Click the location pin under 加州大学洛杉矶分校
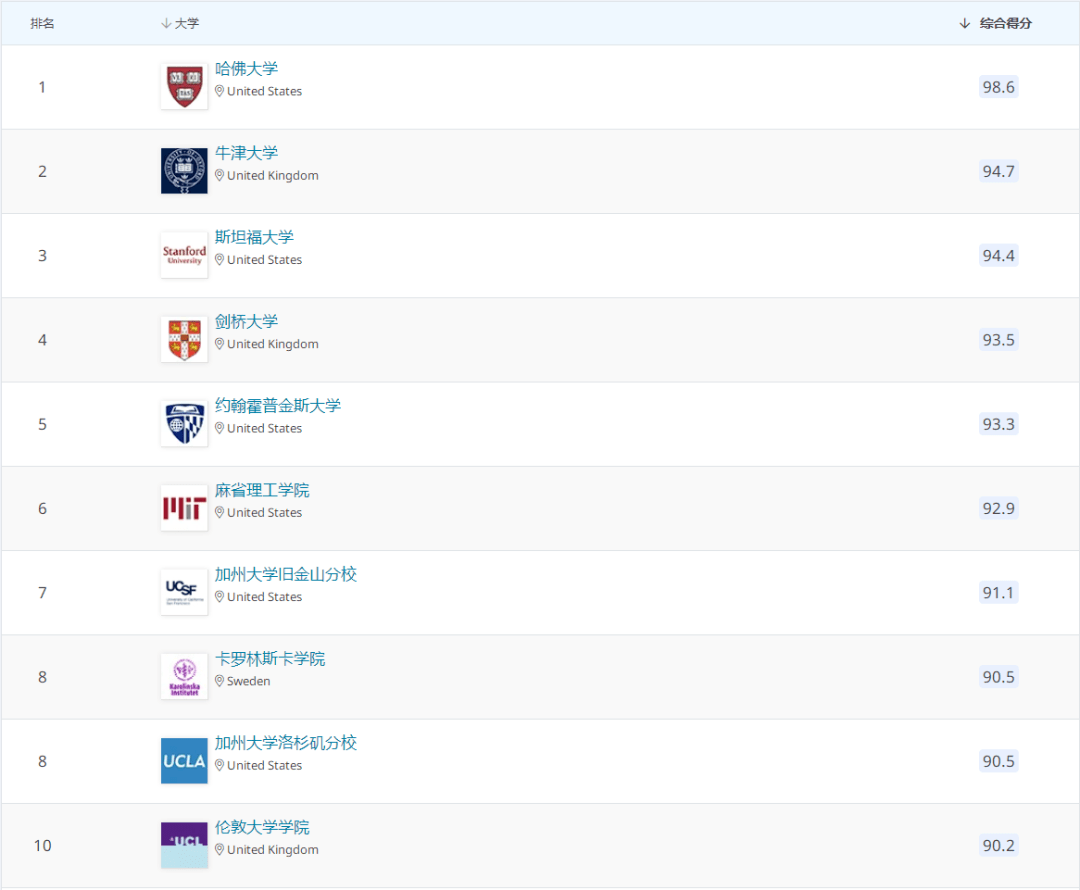 [219, 765]
